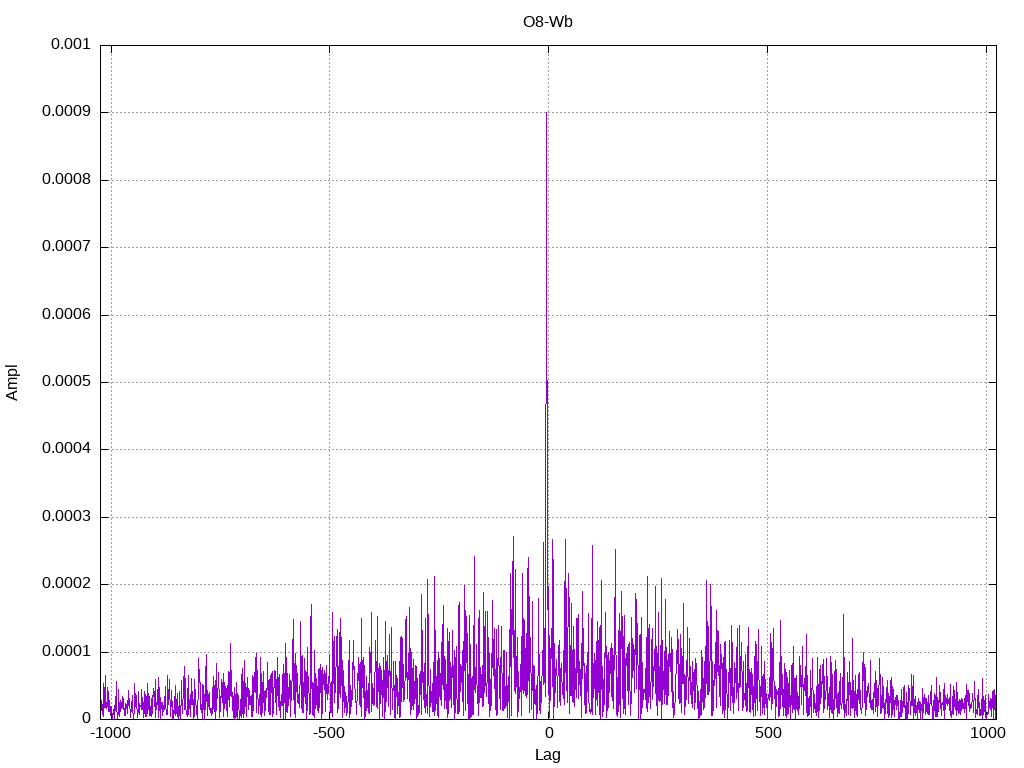Select the Ampl y-axis label
Viewport: 1024px width, 768px height.
click(x=13, y=382)
